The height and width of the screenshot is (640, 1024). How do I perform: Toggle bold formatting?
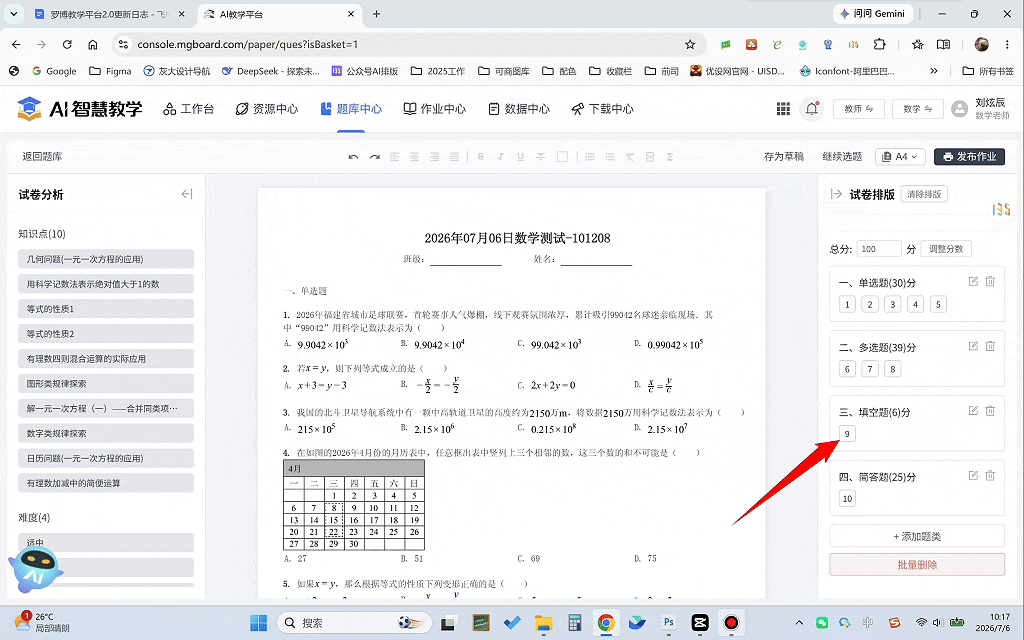(x=481, y=157)
